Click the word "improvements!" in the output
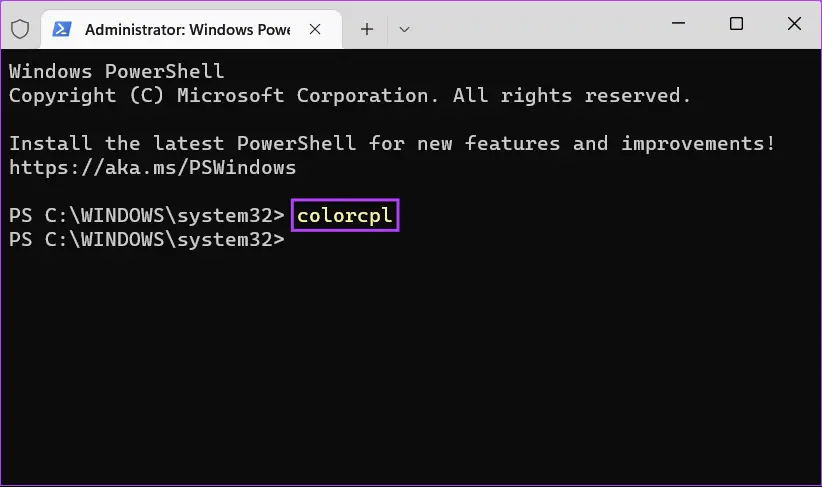 (x=697, y=143)
